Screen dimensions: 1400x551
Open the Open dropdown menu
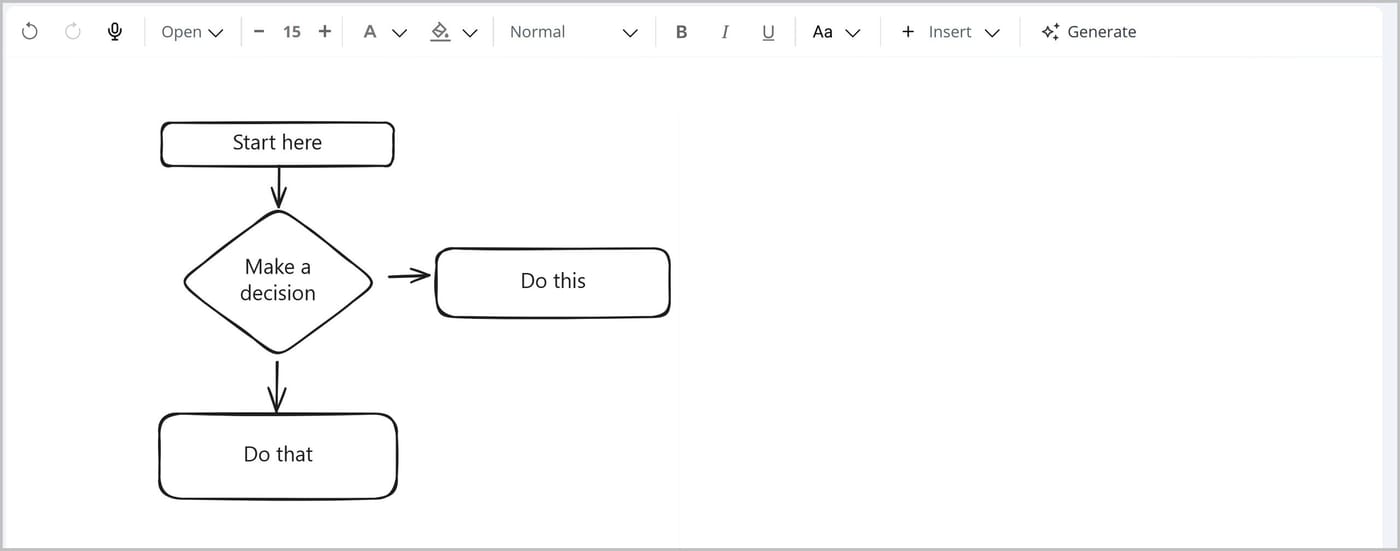(192, 32)
